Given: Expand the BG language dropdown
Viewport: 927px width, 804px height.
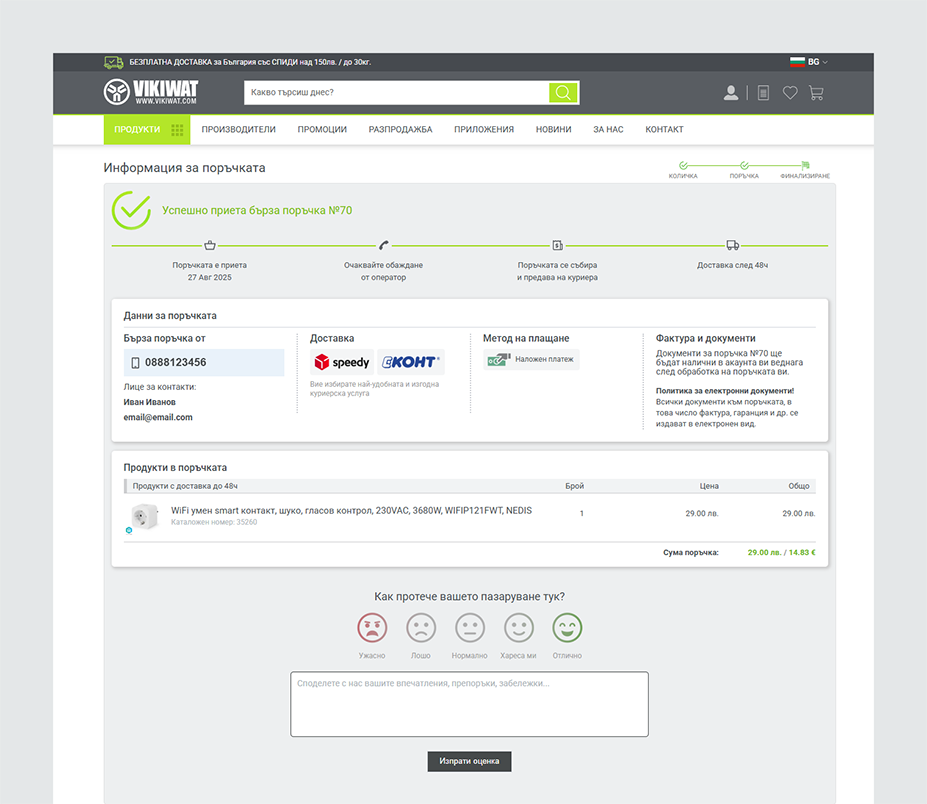Looking at the screenshot, I should pyautogui.click(x=809, y=62).
